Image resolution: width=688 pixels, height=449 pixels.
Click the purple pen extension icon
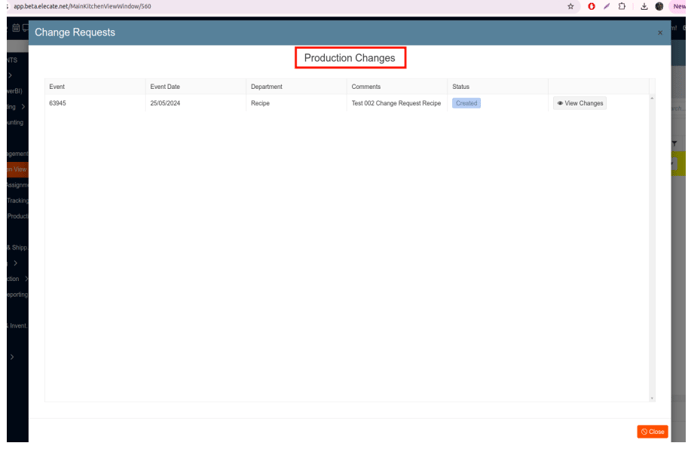[606, 6]
